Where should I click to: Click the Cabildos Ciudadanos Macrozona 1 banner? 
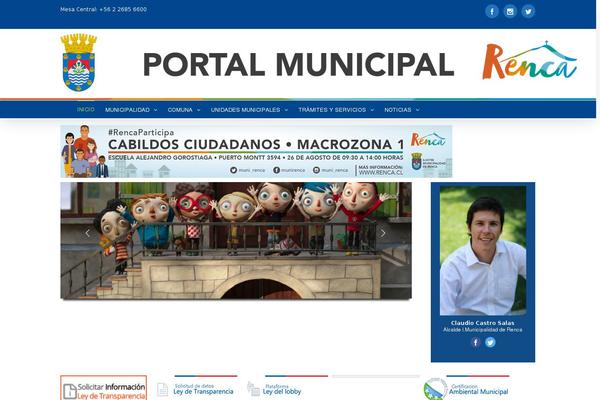point(256,151)
